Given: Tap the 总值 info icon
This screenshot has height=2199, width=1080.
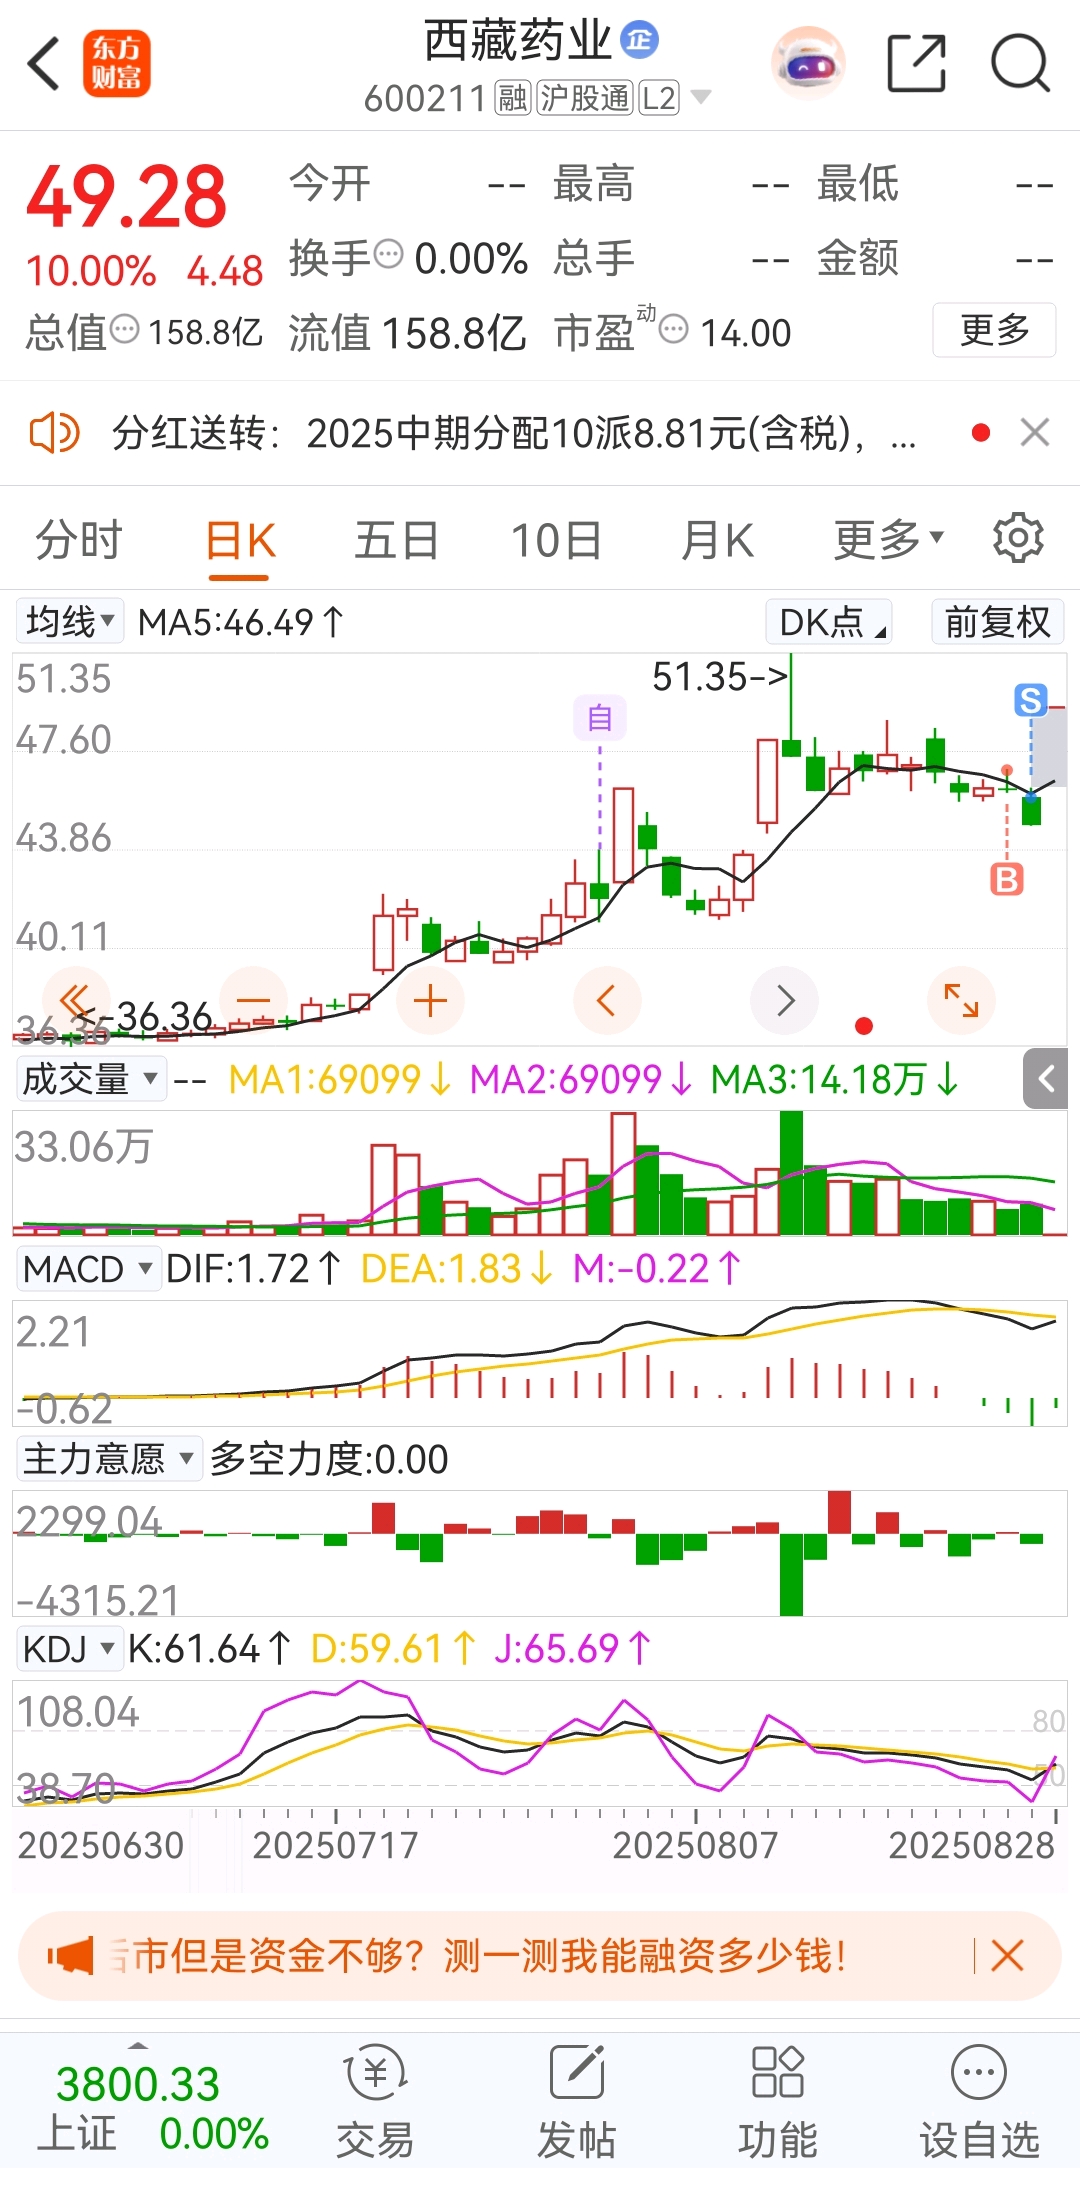Looking at the screenshot, I should coord(124,328).
